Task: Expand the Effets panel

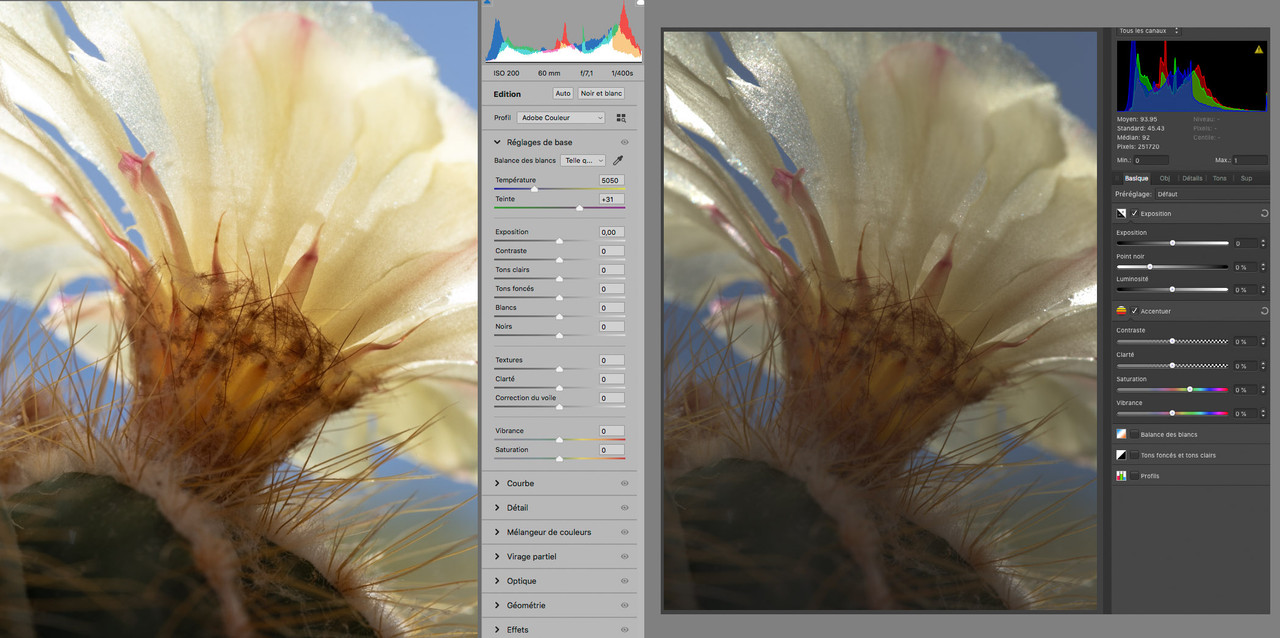Action: (x=498, y=629)
